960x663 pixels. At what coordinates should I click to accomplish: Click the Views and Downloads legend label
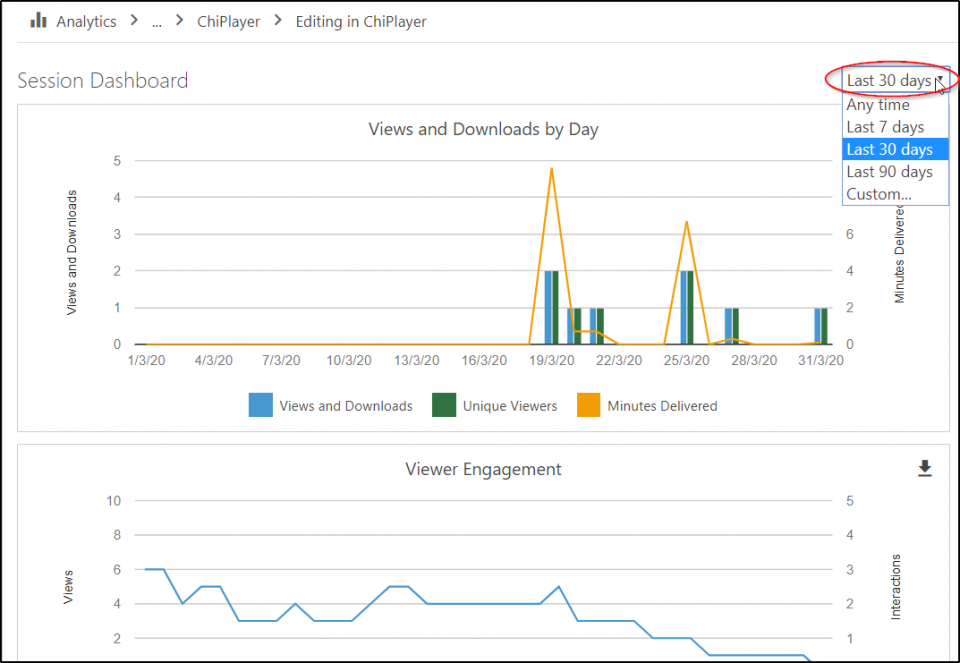[x=346, y=406]
